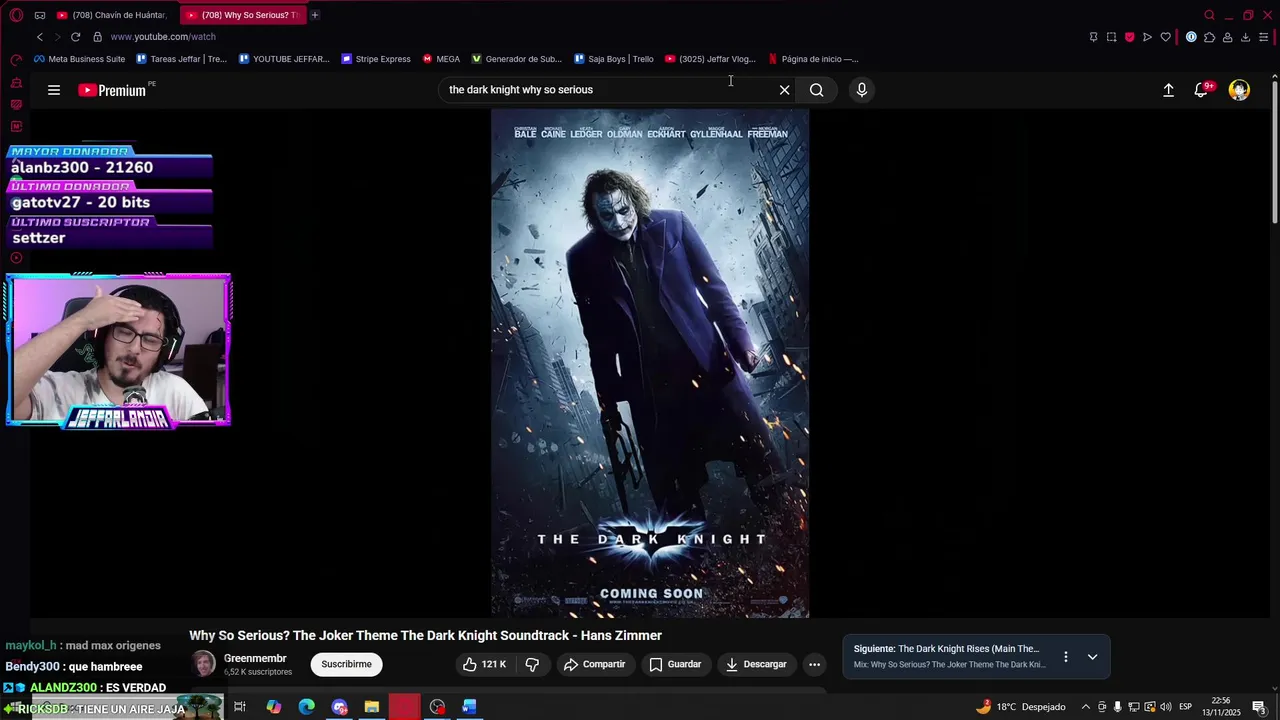Screen dimensions: 1280x720
Task: Take a snapshot with Opera toolbar
Action: [1111, 37]
